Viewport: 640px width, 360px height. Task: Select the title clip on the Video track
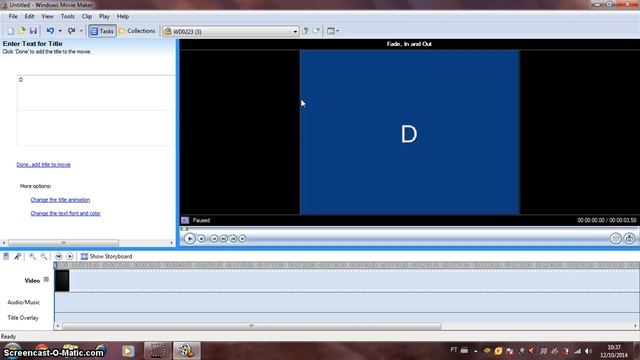[x=62, y=281]
